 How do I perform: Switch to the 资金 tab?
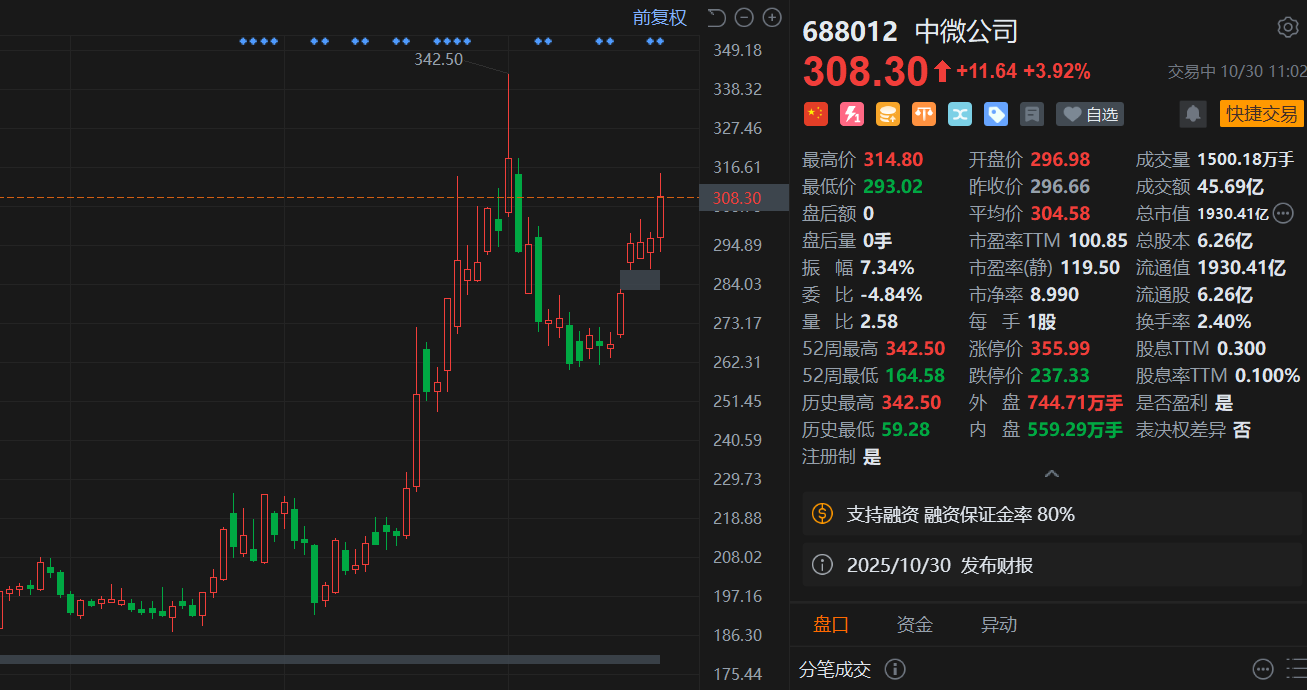click(x=914, y=625)
